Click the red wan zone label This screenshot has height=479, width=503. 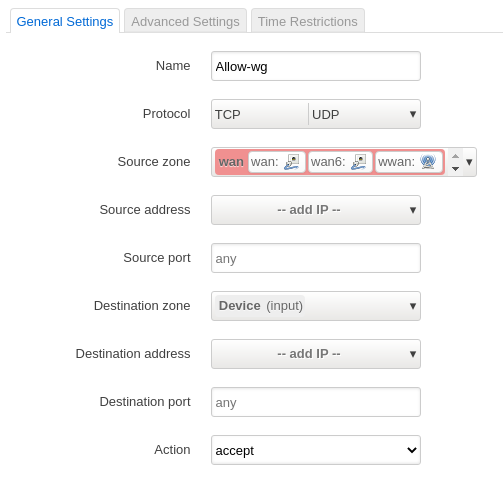pos(231,162)
